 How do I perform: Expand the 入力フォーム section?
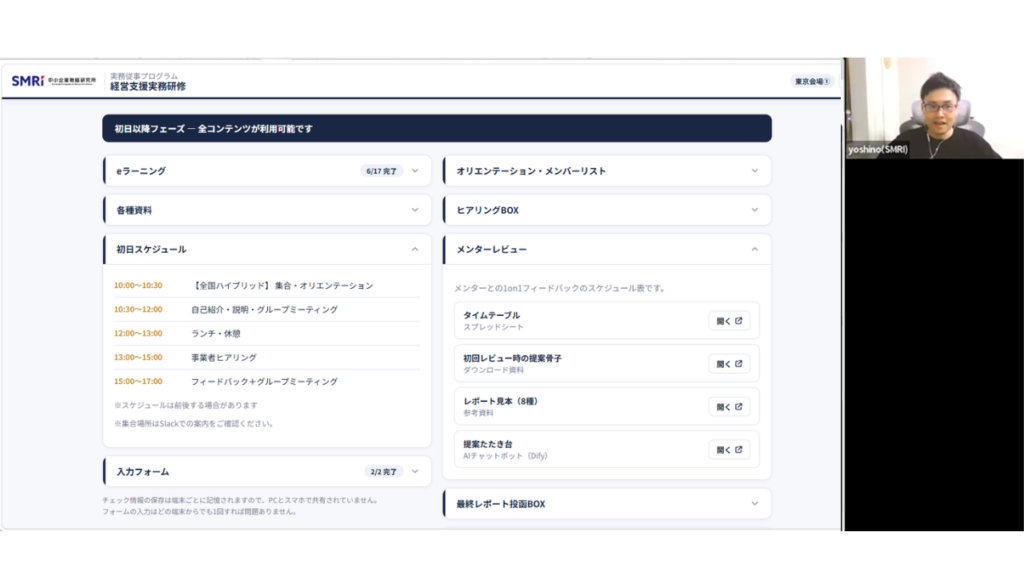pos(415,471)
